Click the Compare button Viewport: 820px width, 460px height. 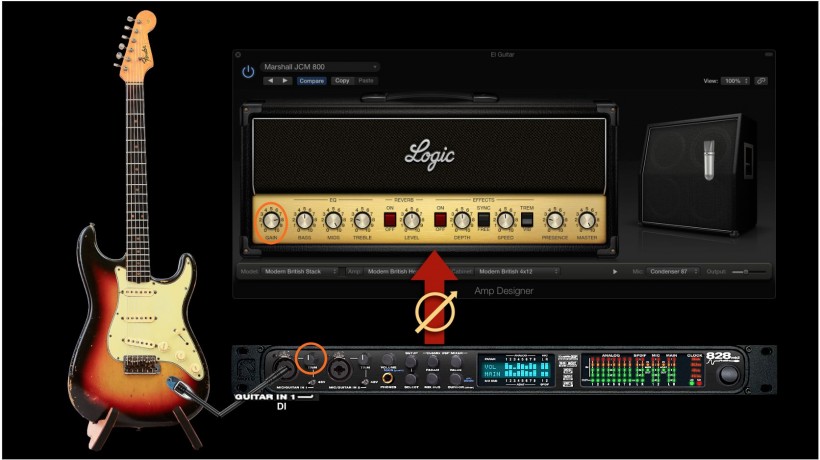(312, 81)
